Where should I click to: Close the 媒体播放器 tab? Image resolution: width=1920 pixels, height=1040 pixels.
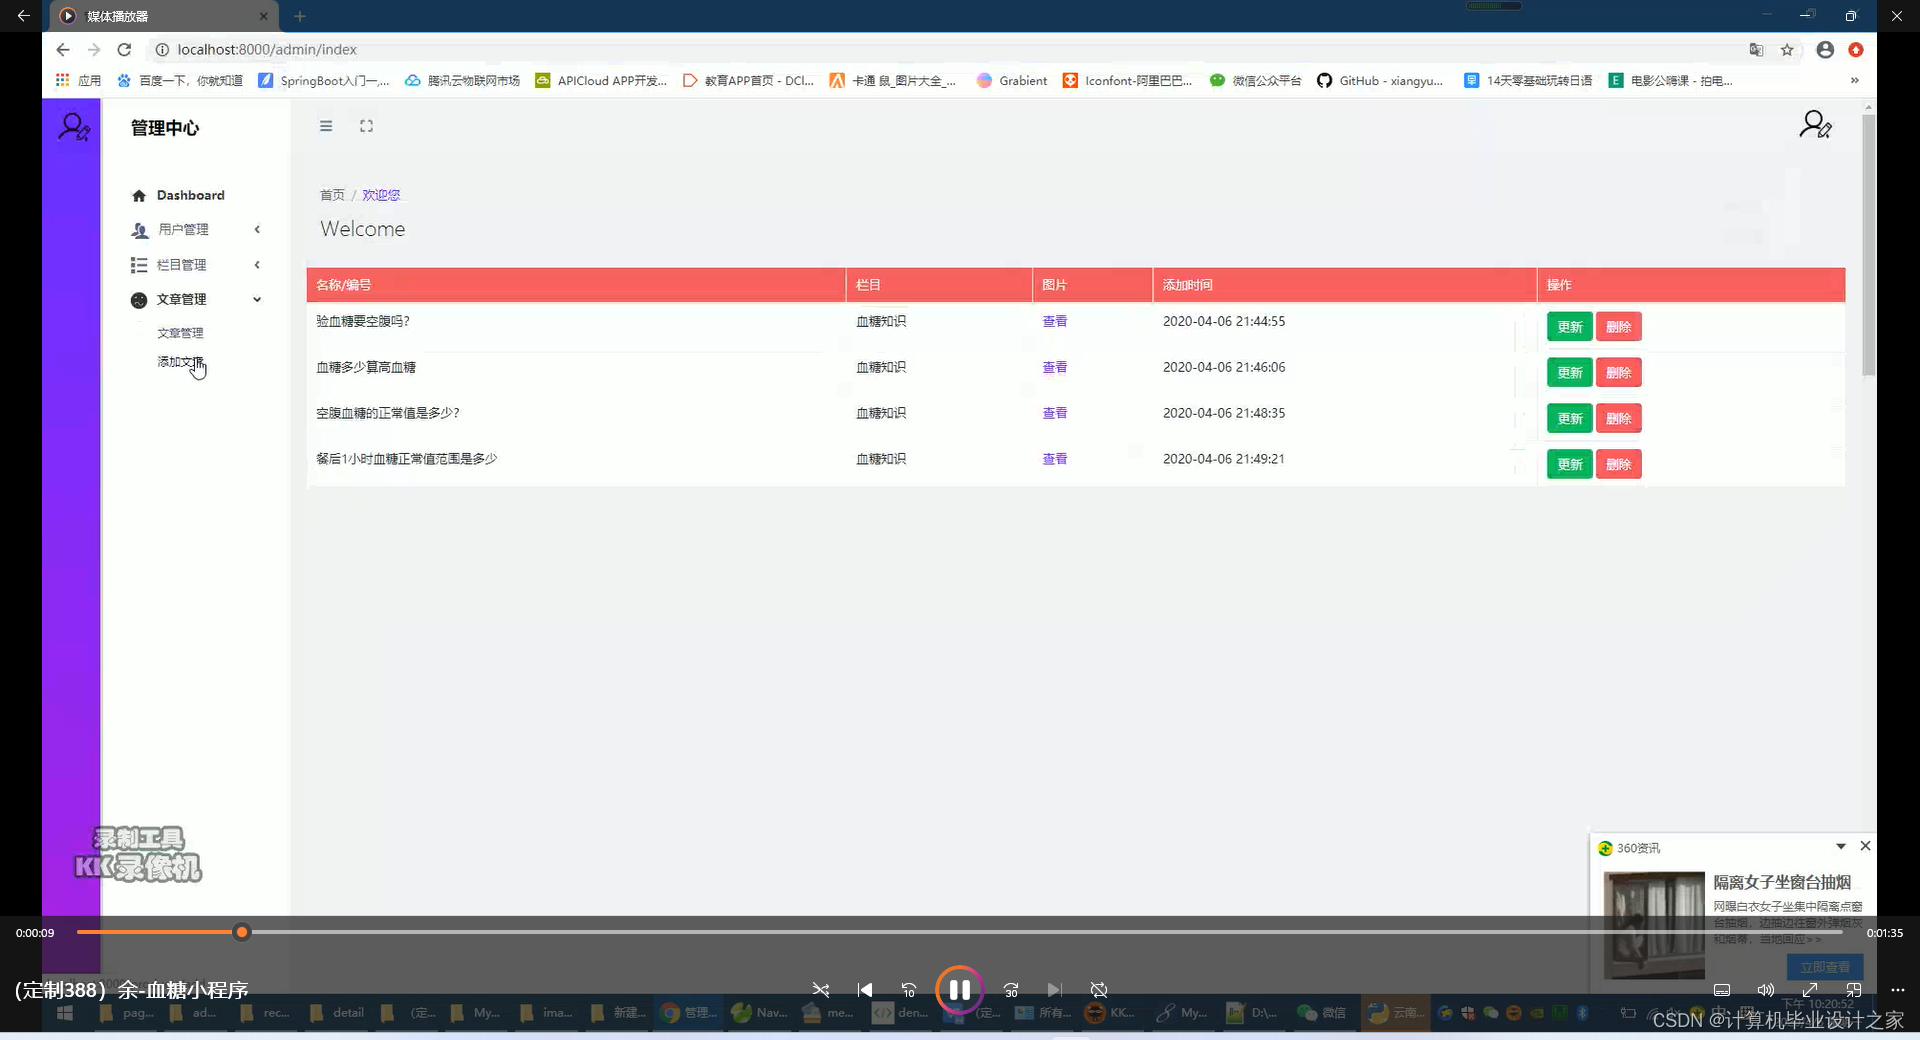(x=263, y=16)
